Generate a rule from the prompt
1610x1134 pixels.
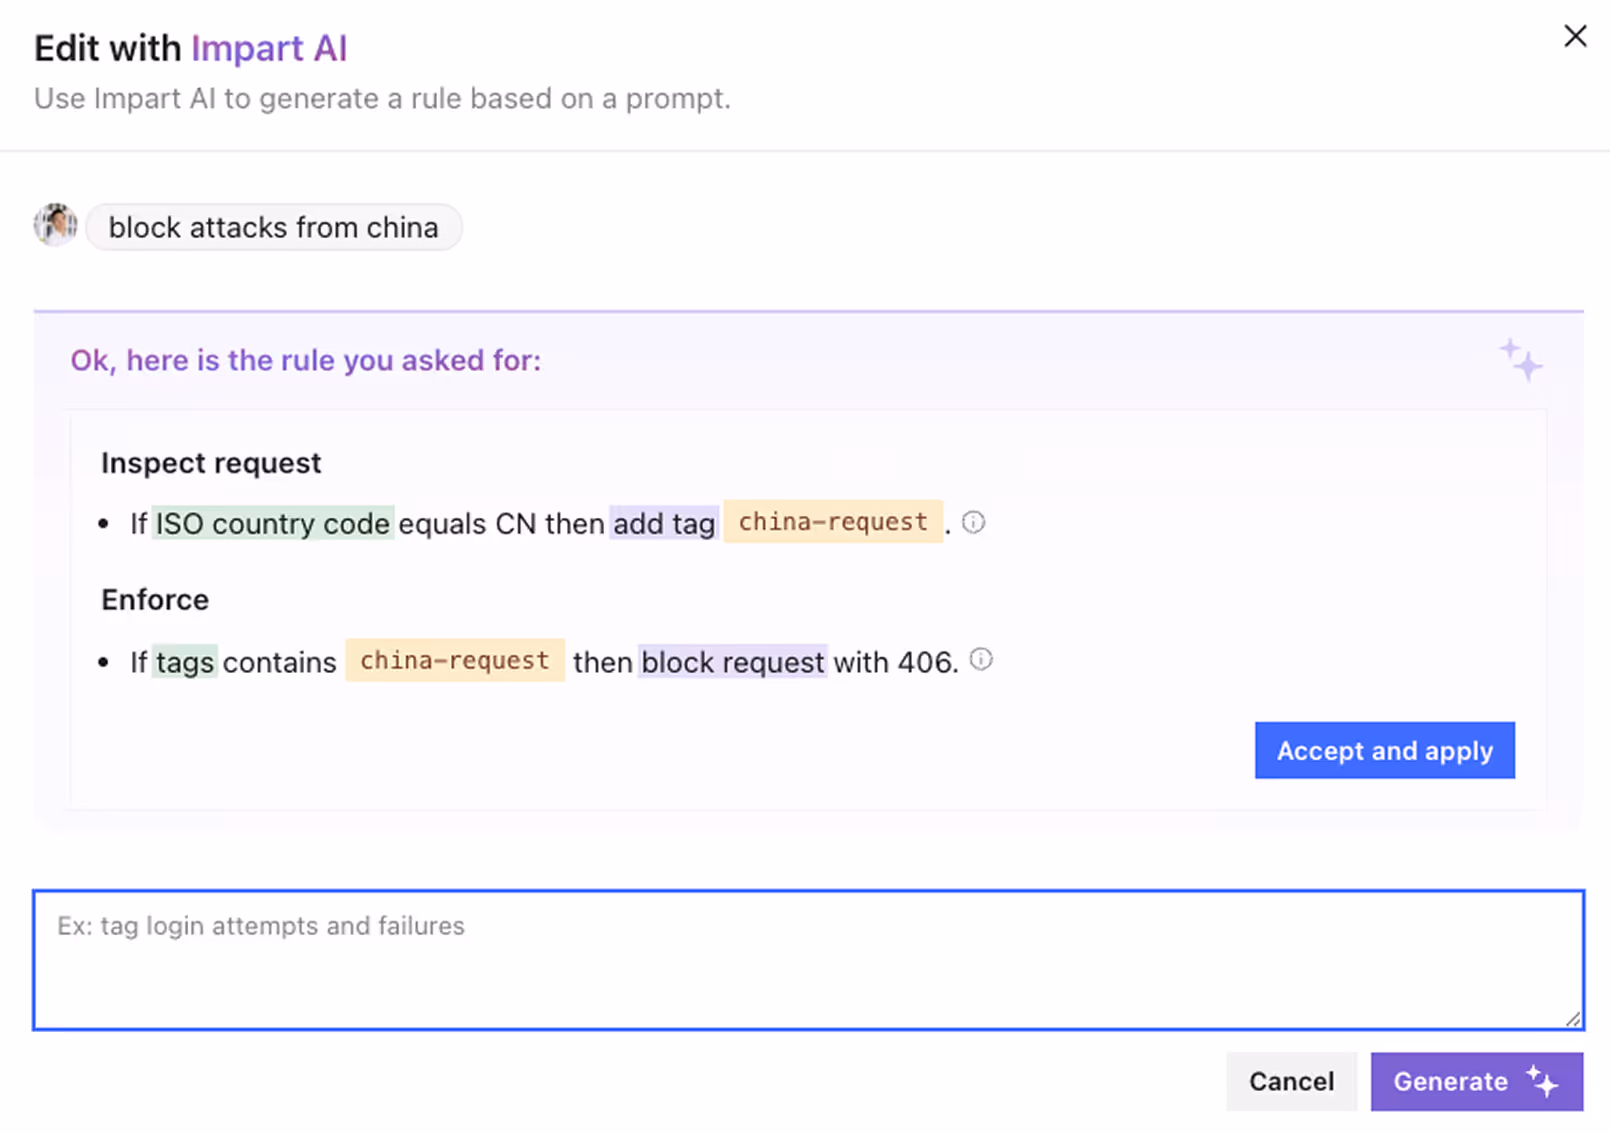pos(1476,1081)
